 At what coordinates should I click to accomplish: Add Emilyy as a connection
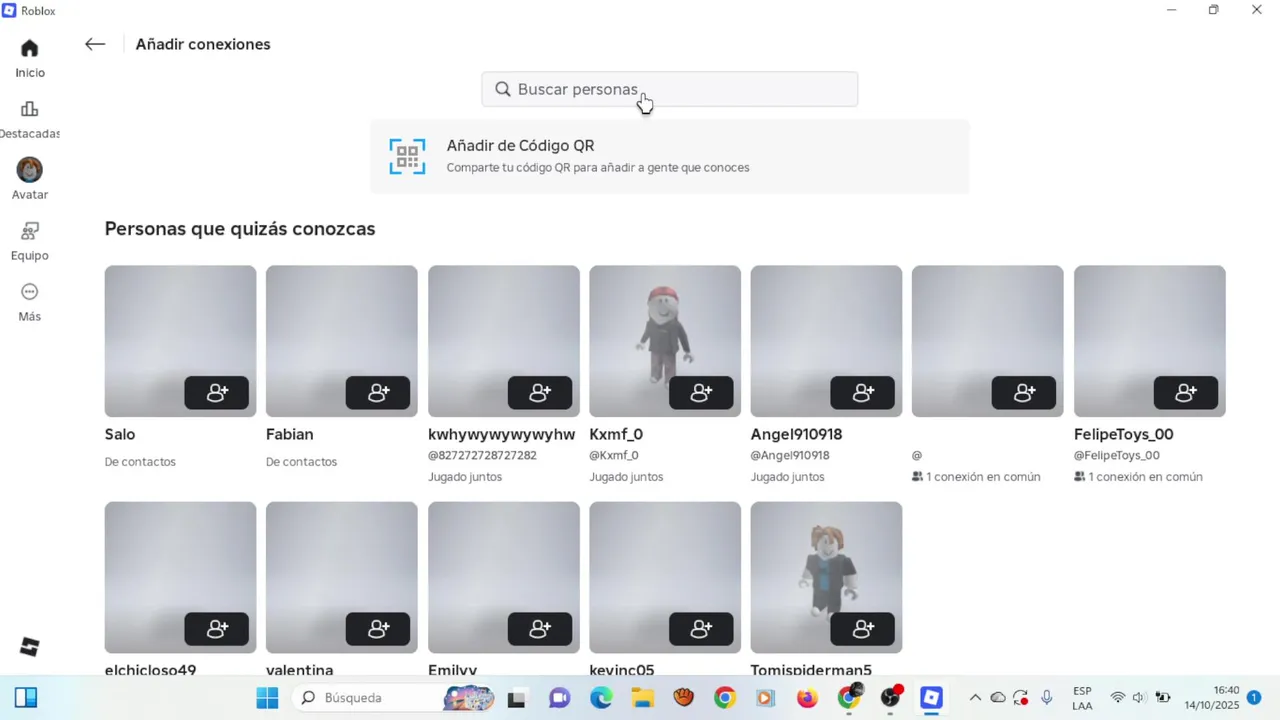(540, 629)
